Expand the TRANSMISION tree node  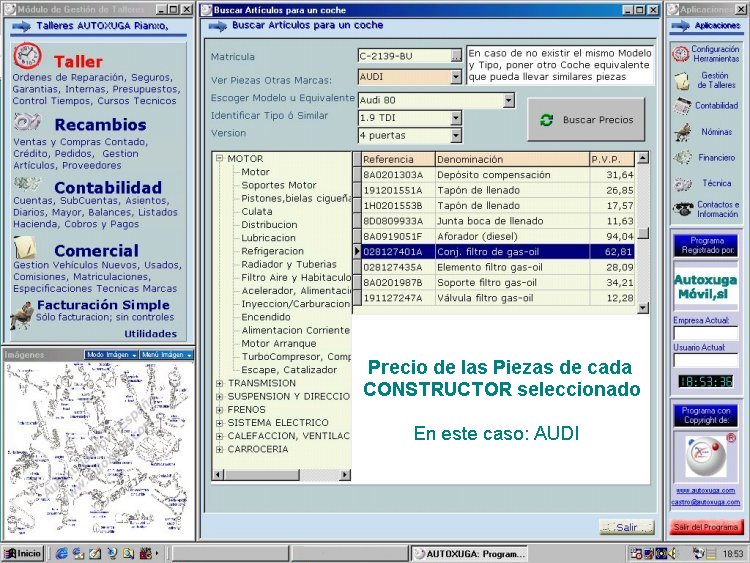[x=220, y=383]
